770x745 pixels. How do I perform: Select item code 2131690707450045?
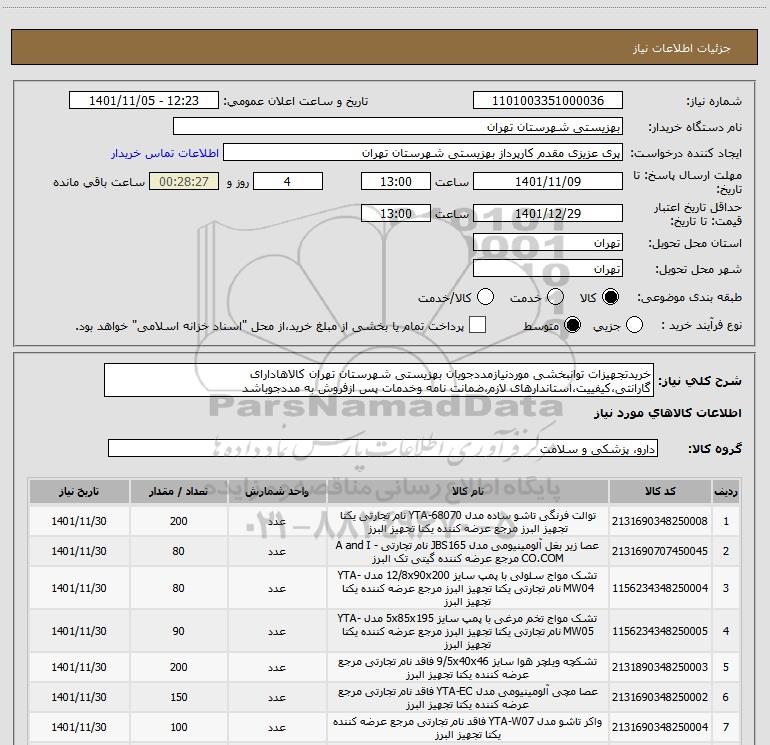660,552
